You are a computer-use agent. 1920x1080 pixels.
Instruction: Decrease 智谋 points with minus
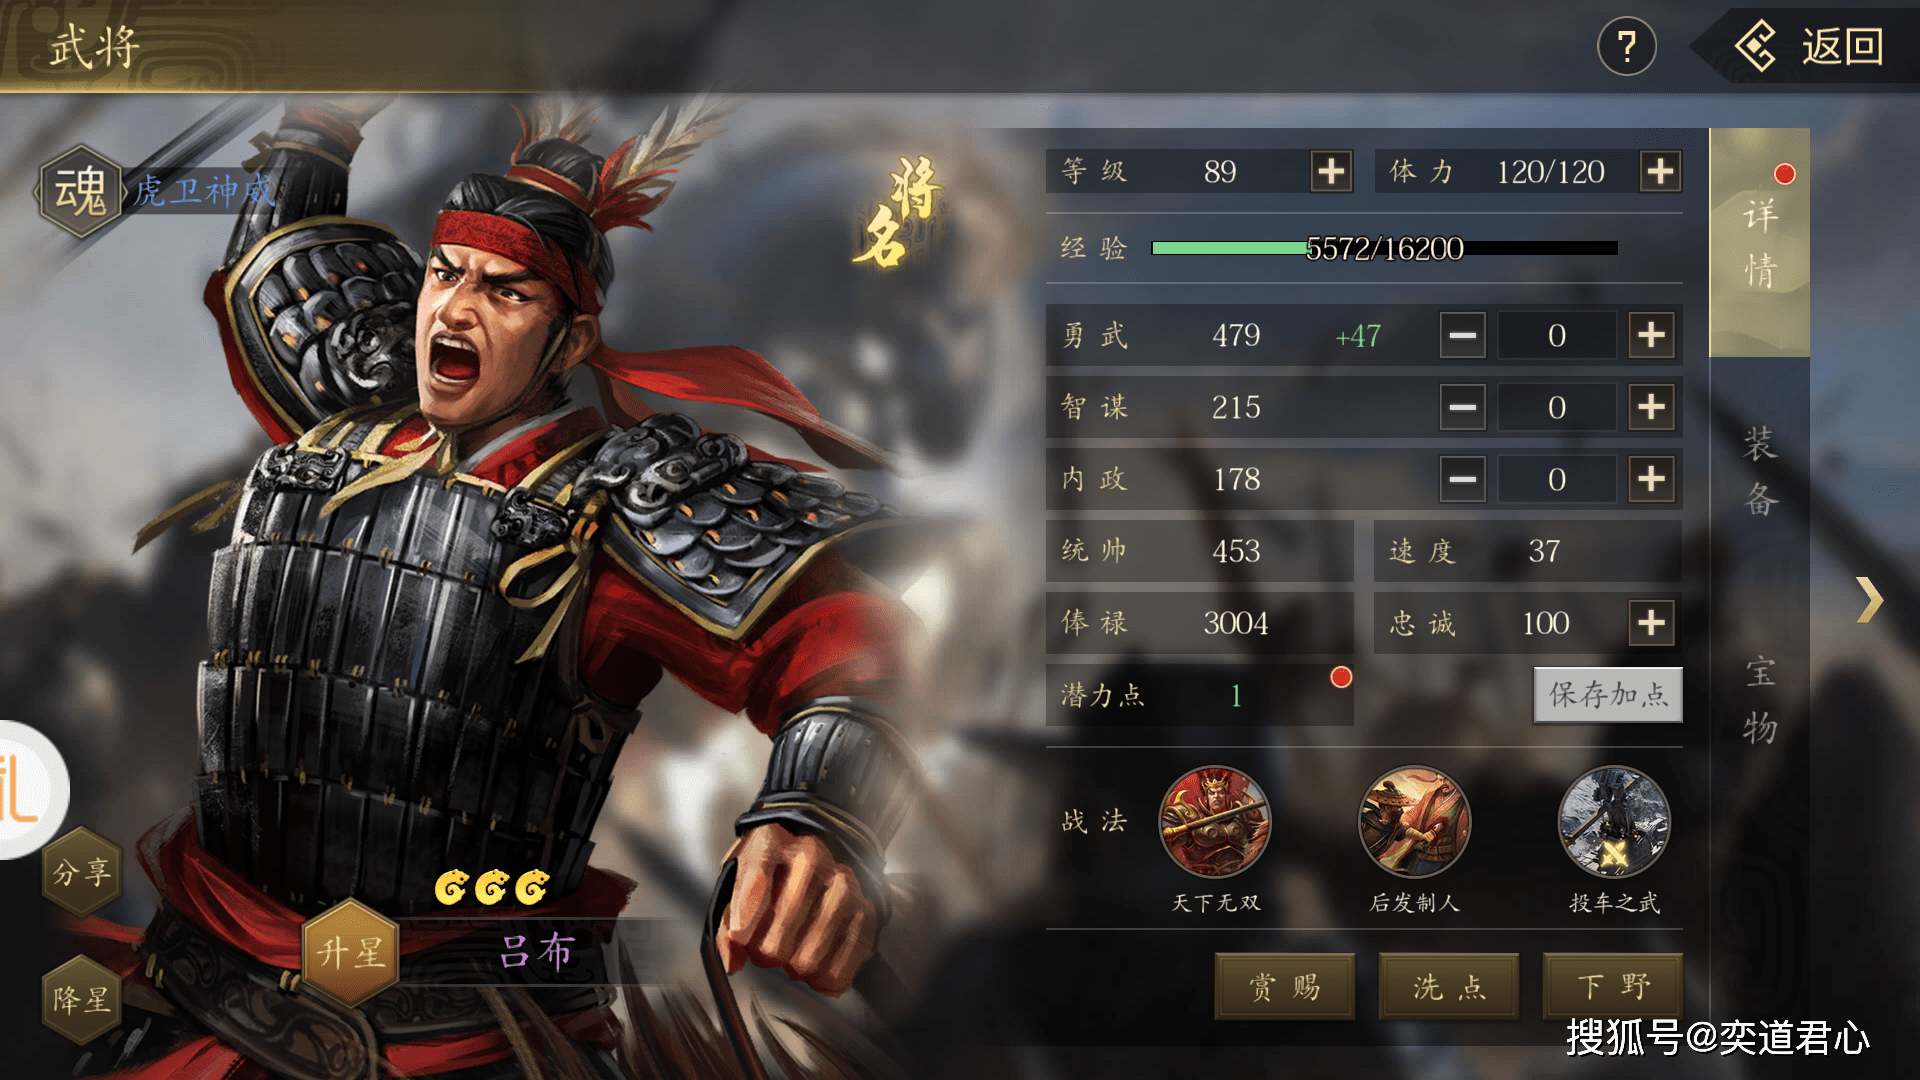coord(1463,407)
